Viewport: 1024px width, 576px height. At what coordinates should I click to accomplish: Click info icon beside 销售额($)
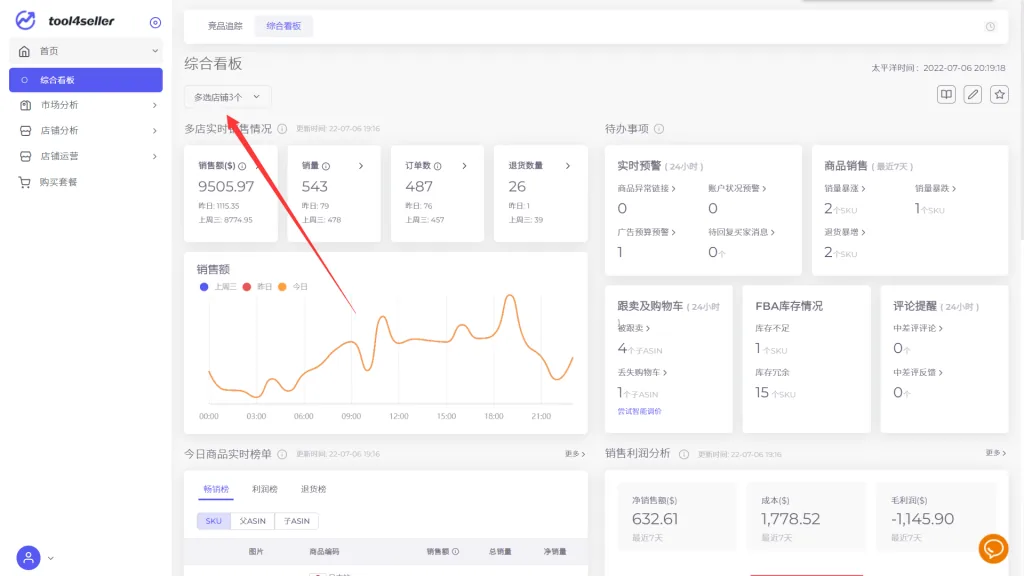coord(242,166)
